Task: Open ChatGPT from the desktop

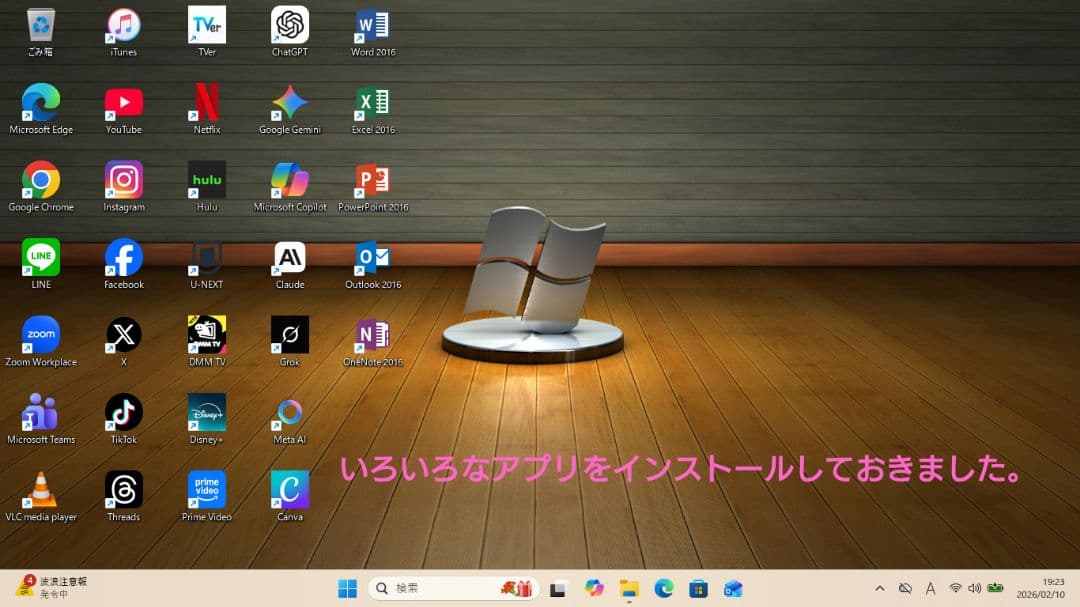Action: [289, 22]
